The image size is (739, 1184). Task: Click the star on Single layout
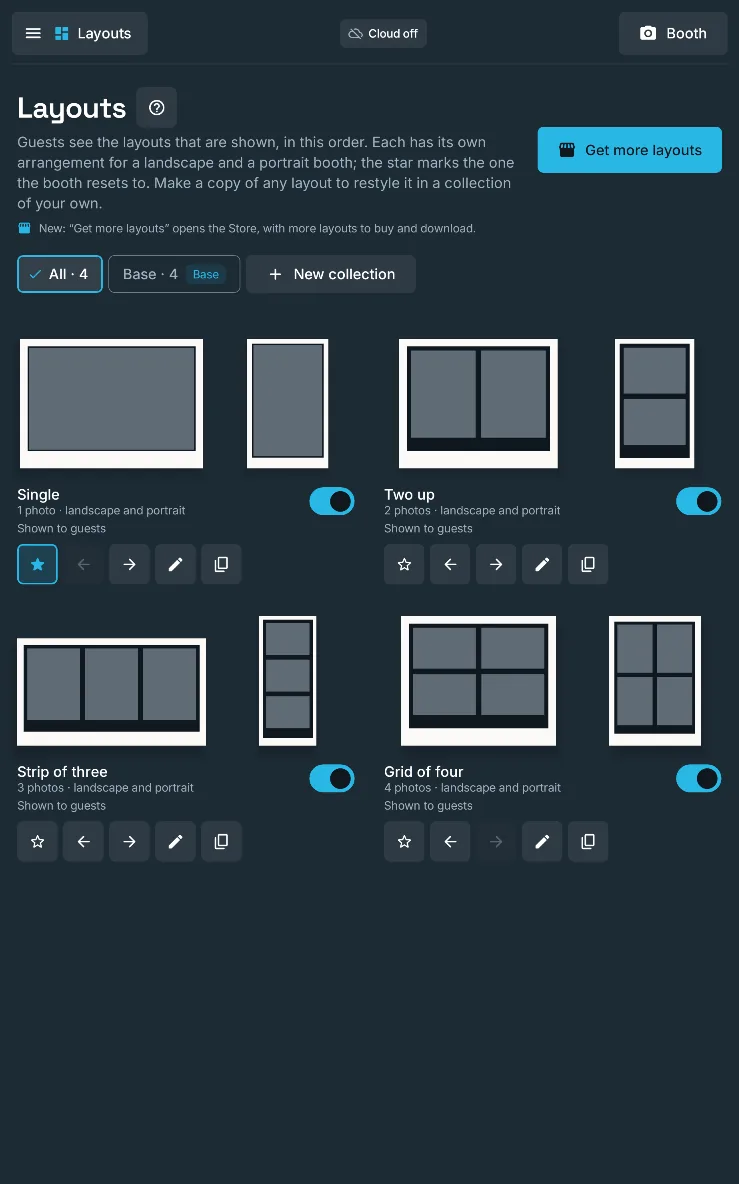[38, 564]
